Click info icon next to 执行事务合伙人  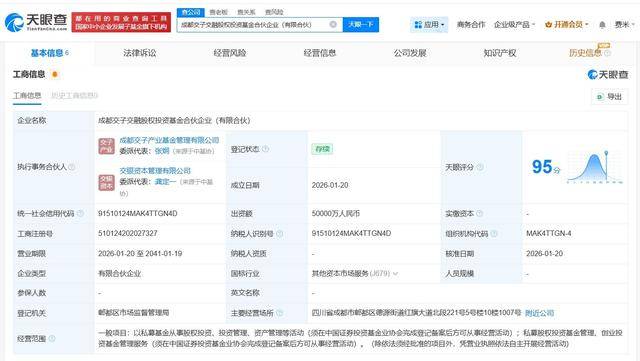(72, 167)
